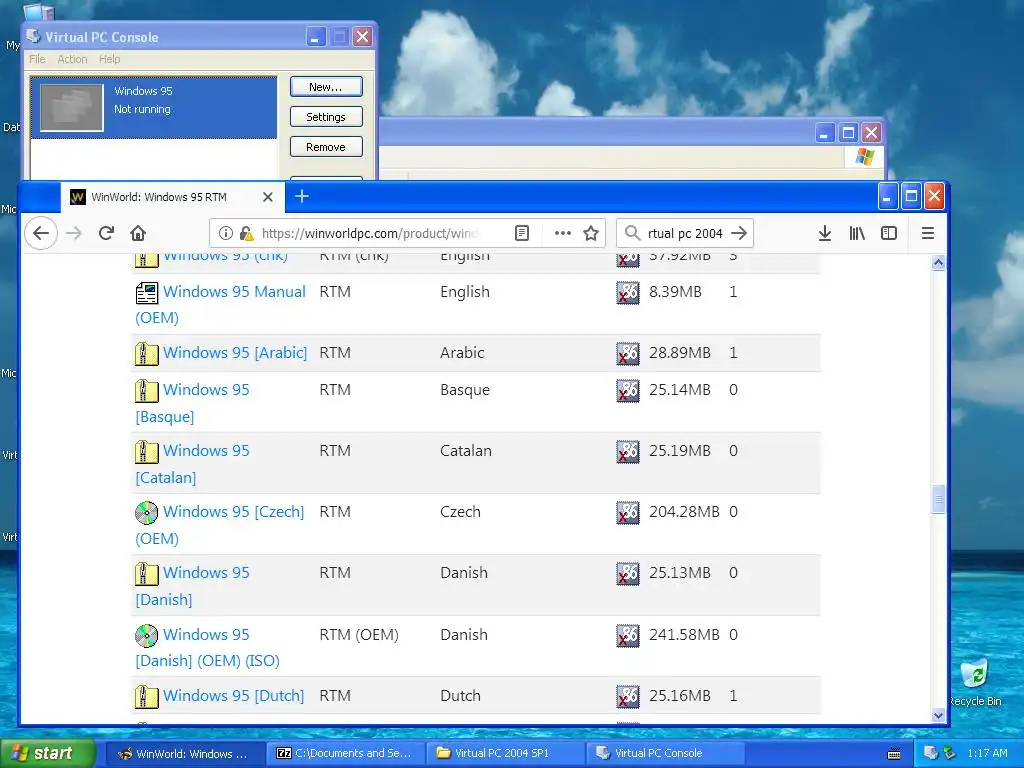
Task: Switch to WinWorld taskbar button
Action: coord(185,753)
